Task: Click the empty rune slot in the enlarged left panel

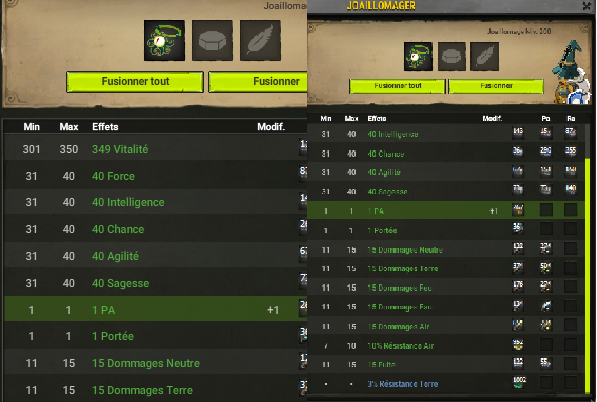Action: [212, 41]
